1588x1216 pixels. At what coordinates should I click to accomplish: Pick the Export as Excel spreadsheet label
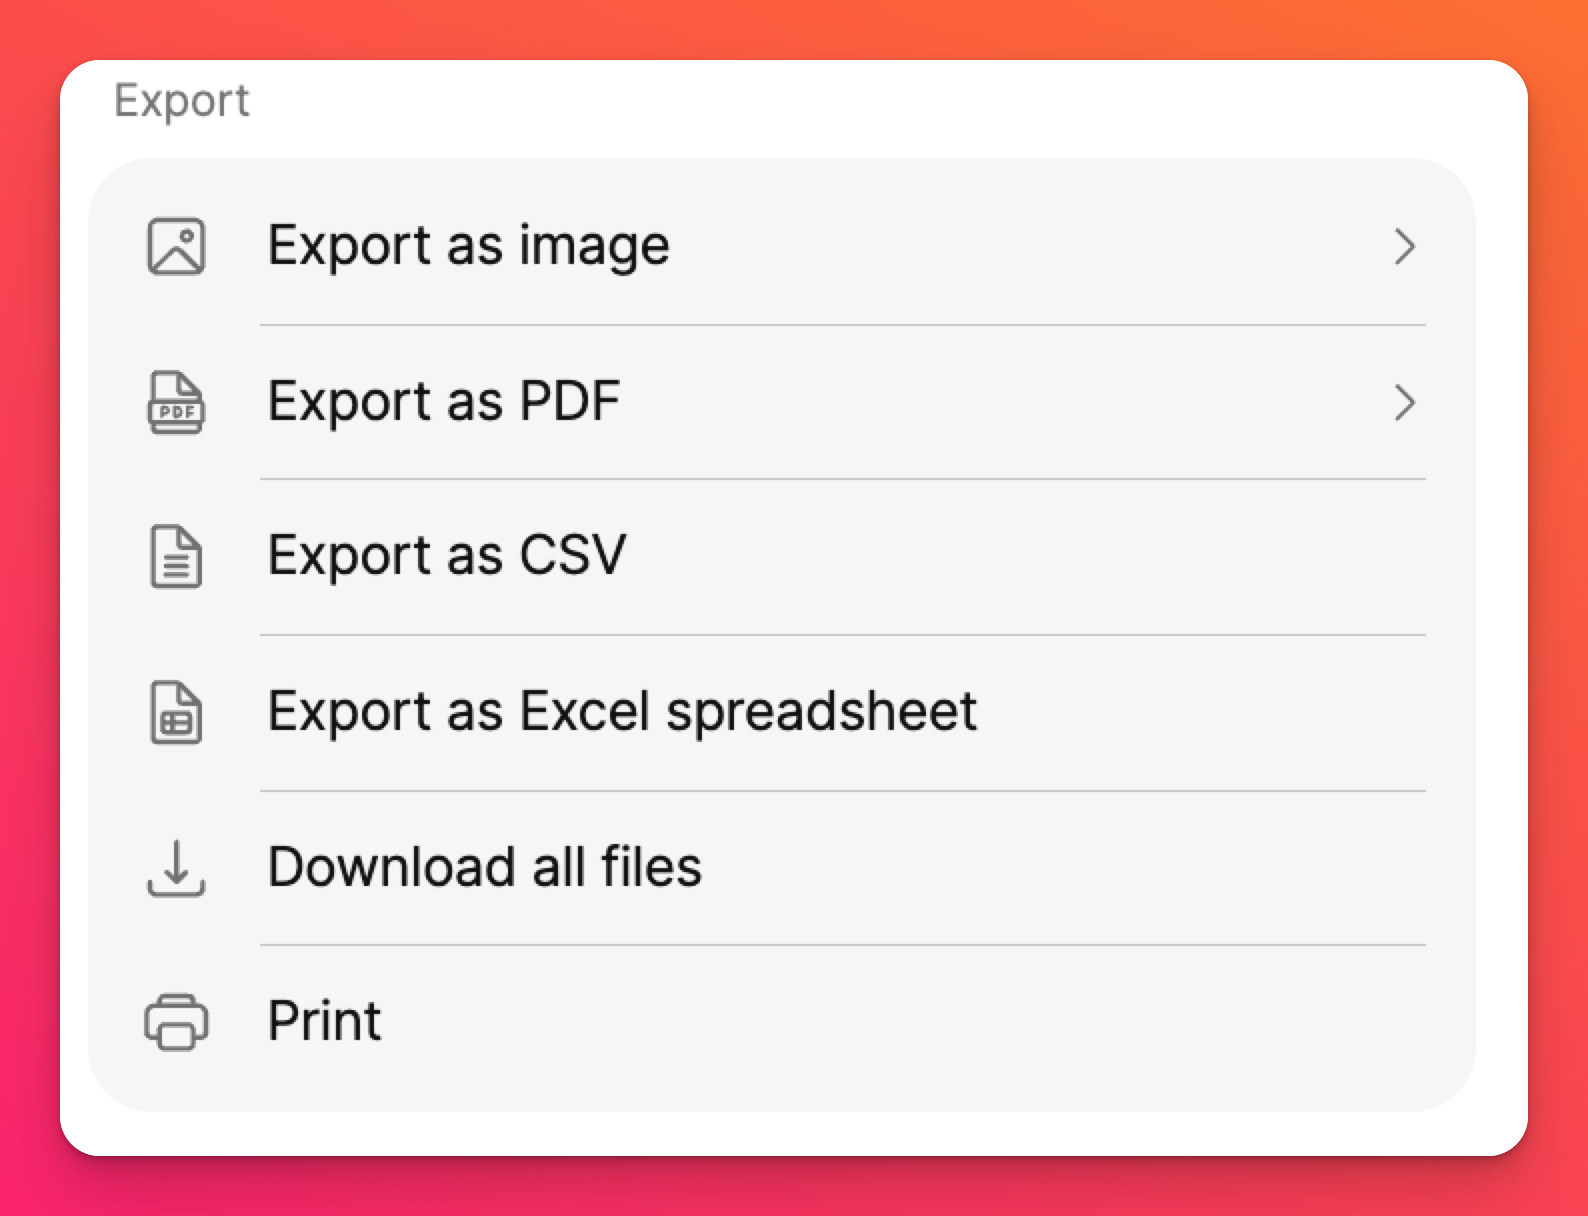click(x=622, y=712)
